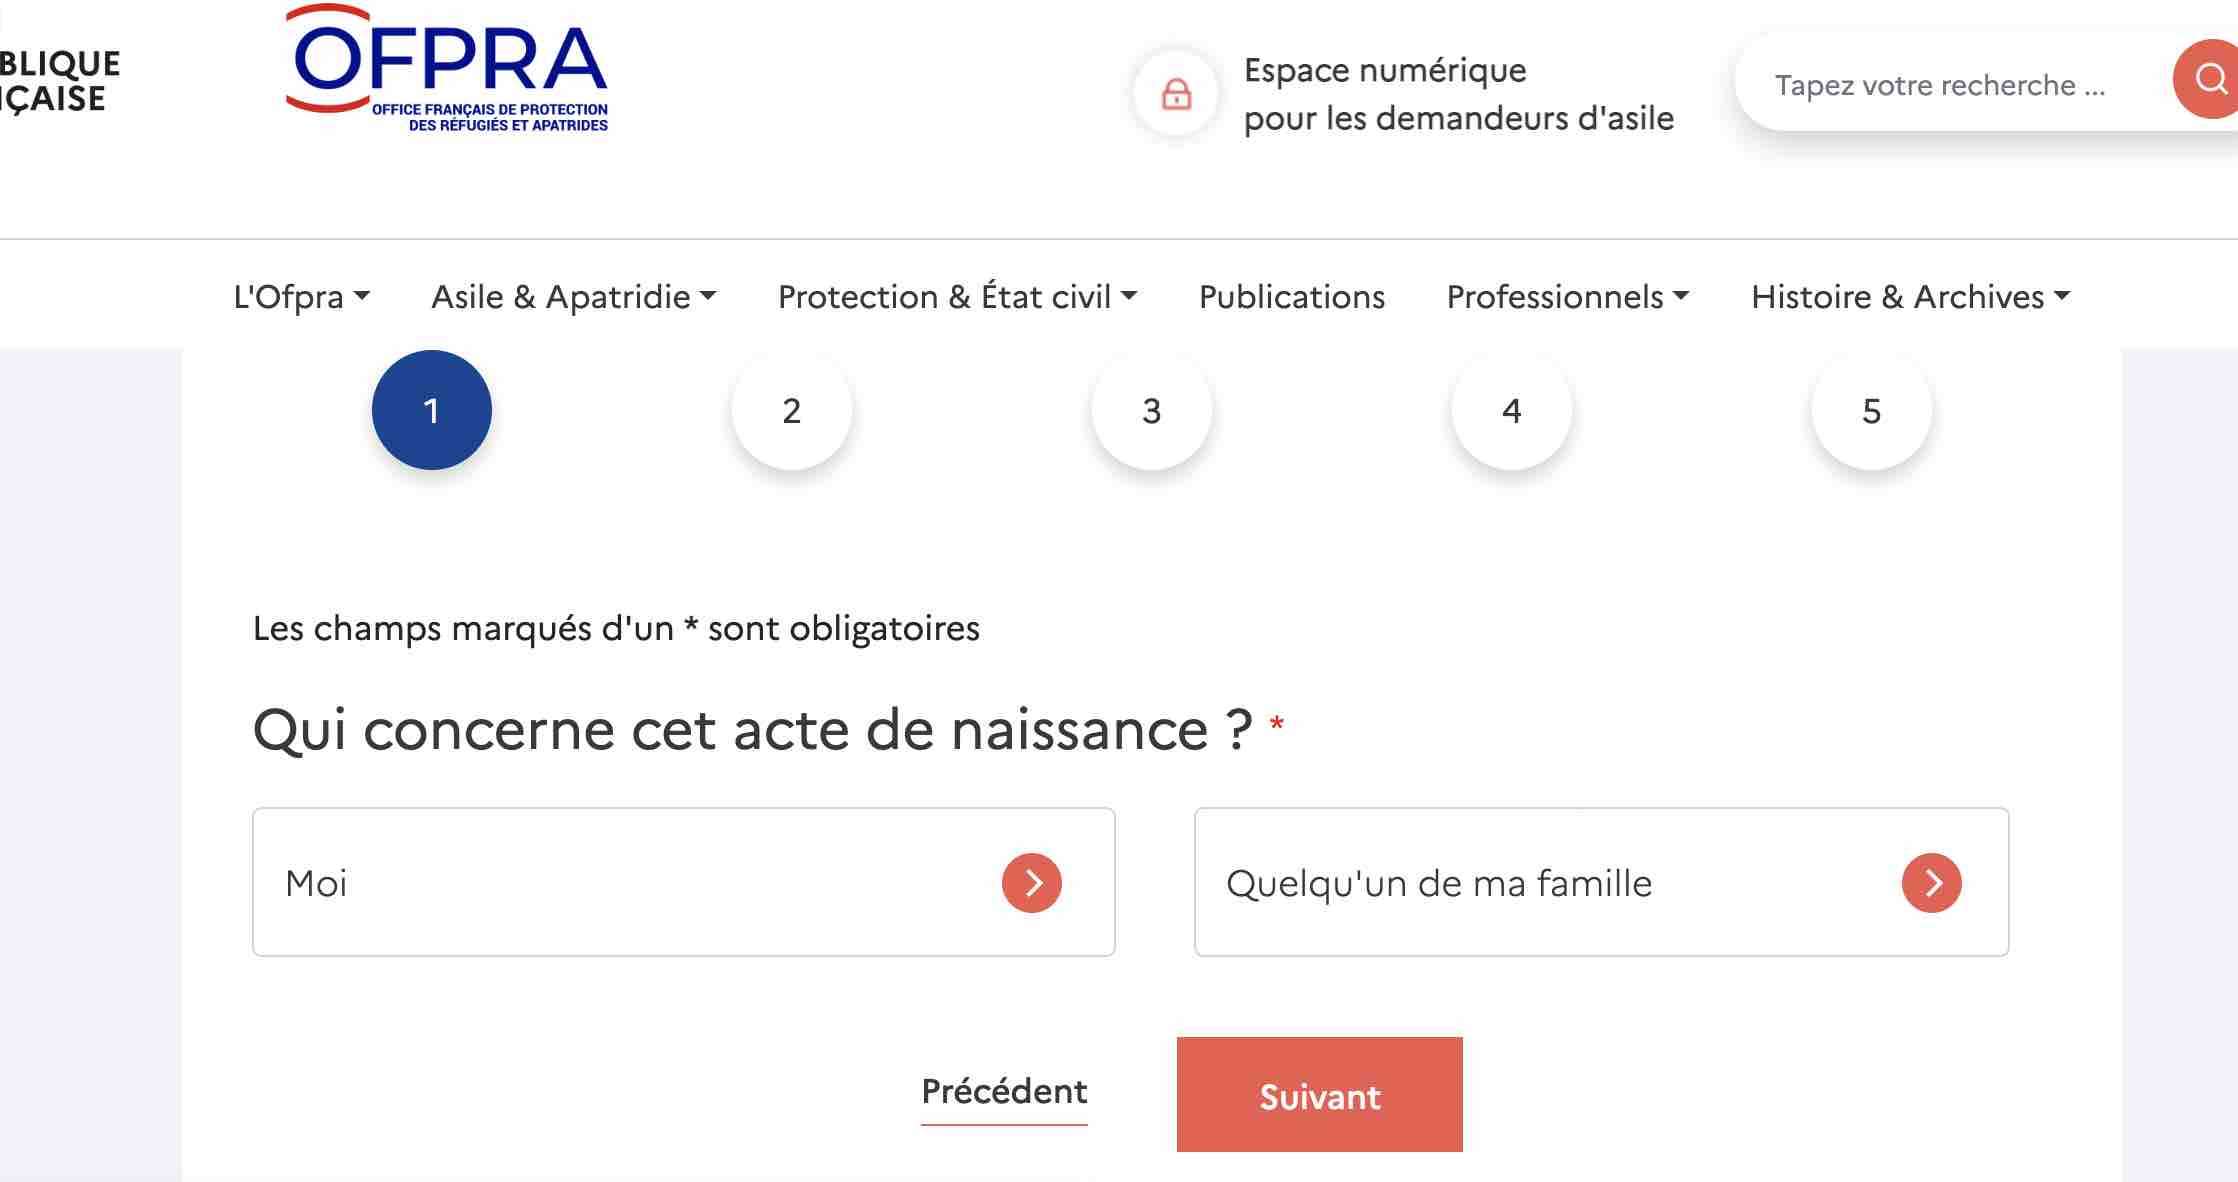This screenshot has width=2238, height=1182.
Task: Click the padlock icon for Espace numérique
Action: pos(1176,94)
